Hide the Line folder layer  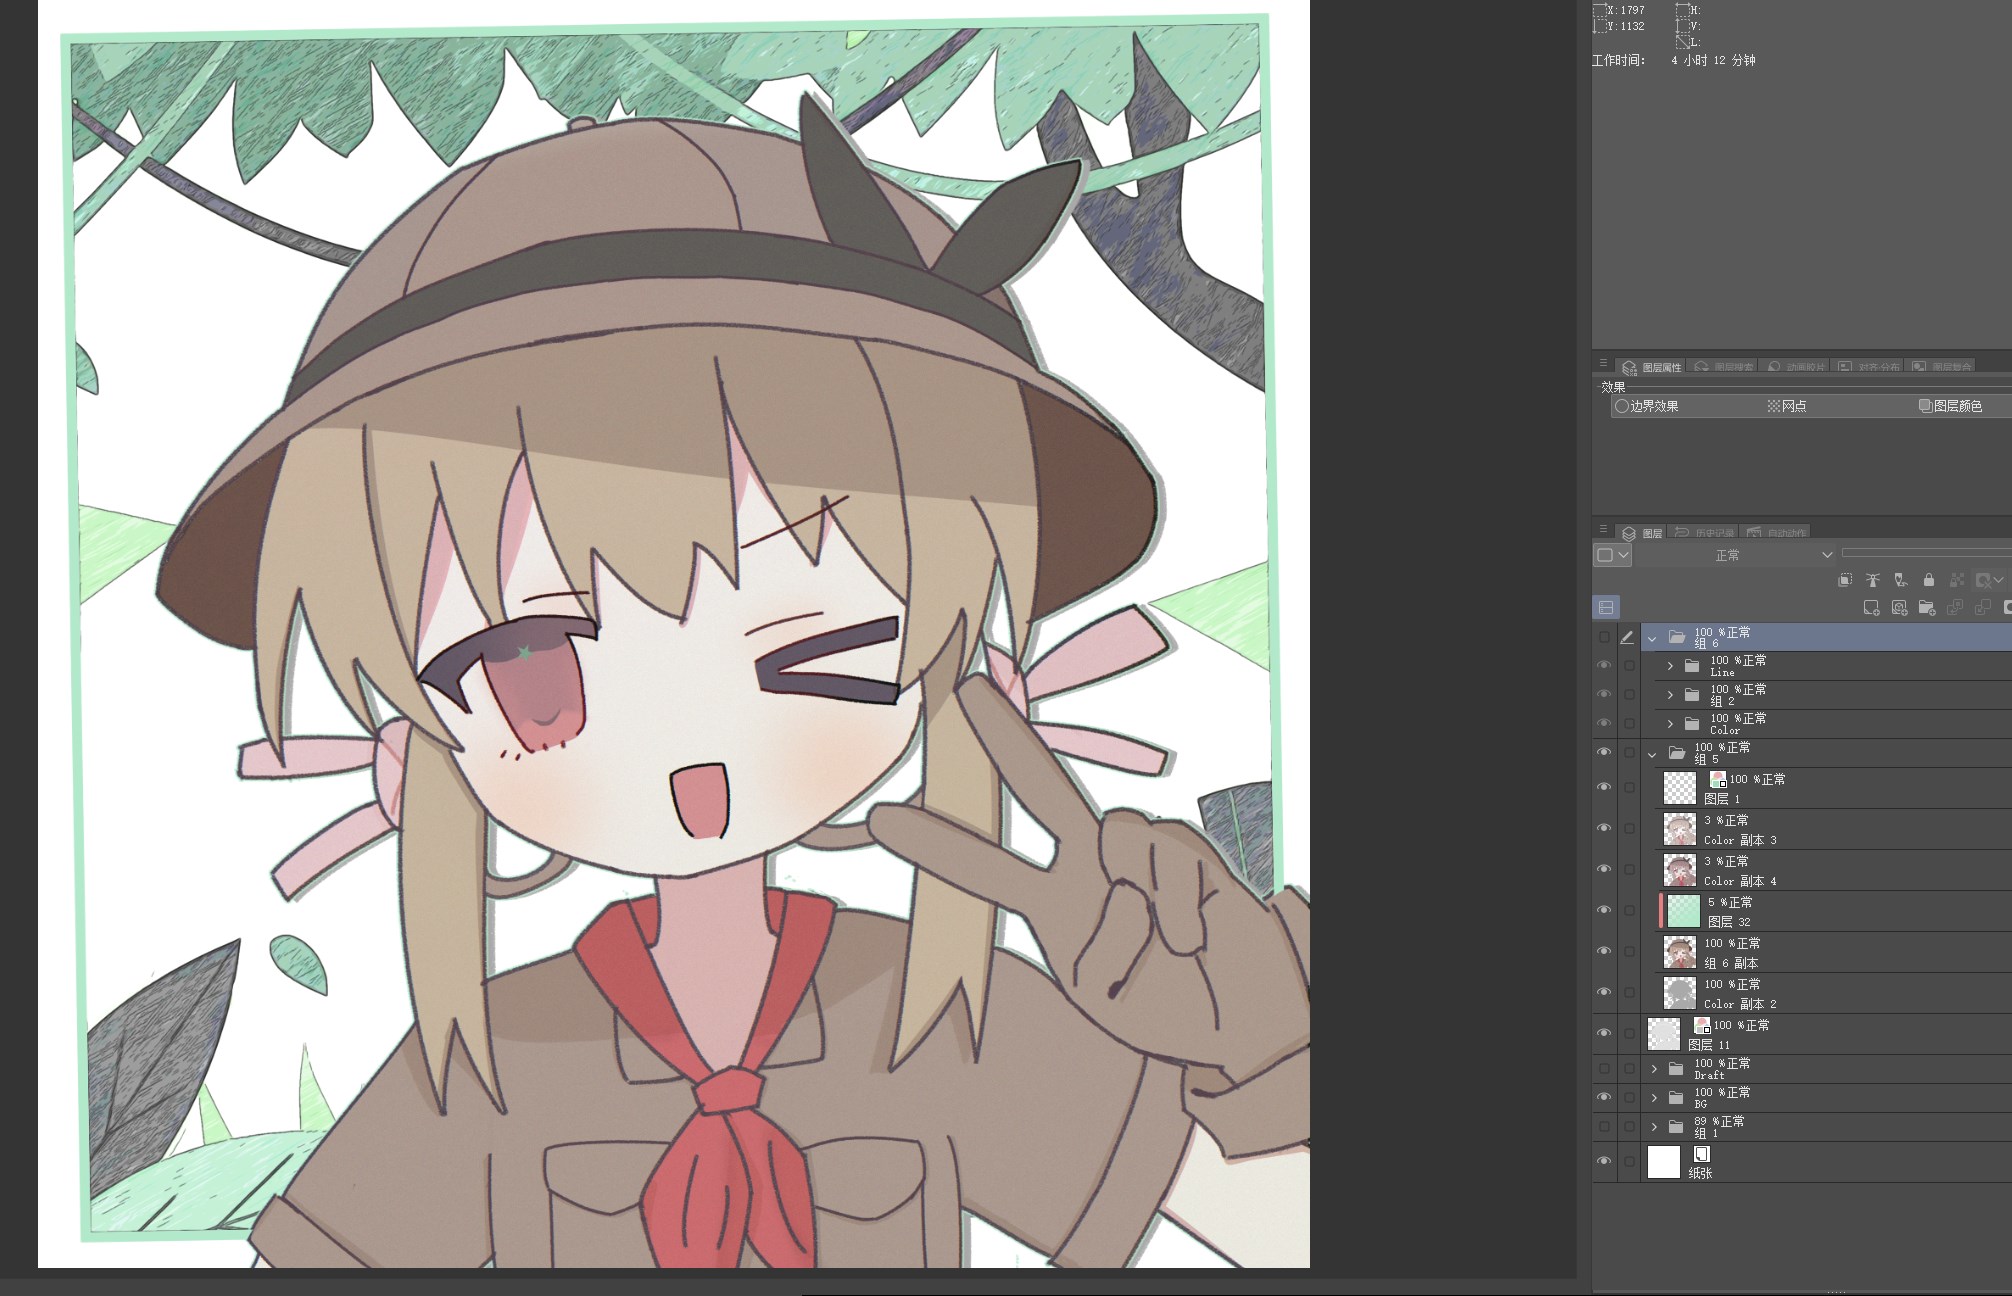point(1604,666)
